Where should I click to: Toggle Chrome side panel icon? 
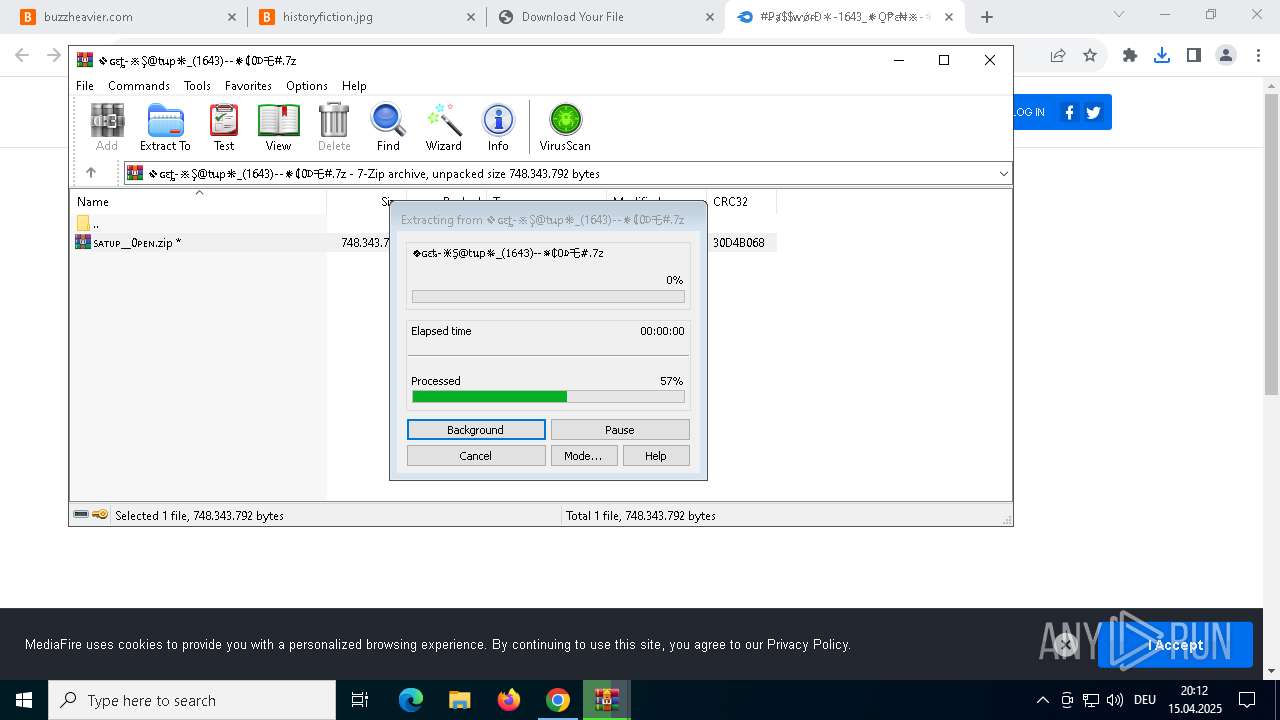point(1194,56)
